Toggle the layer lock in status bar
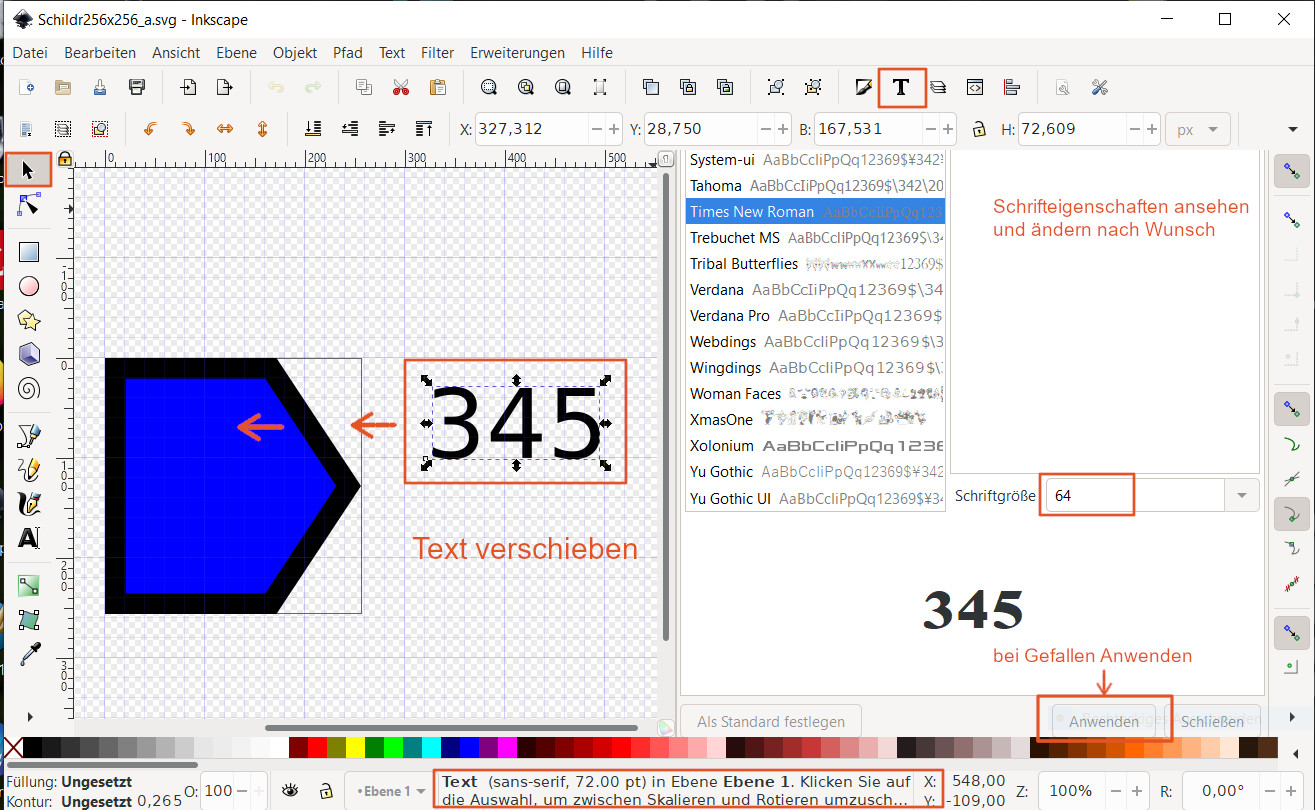 (x=325, y=791)
